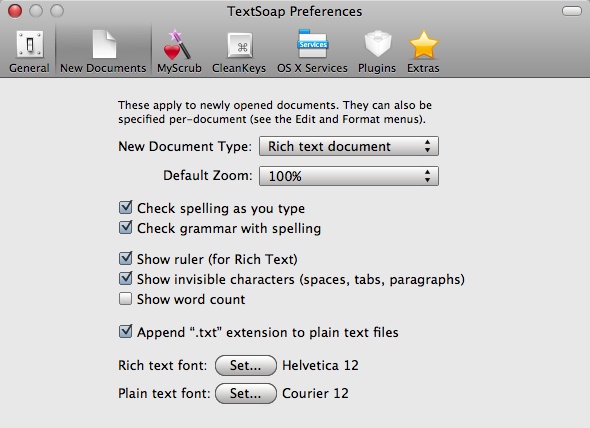Enable Show word count checkbox
The image size is (590, 428).
coord(125,299)
